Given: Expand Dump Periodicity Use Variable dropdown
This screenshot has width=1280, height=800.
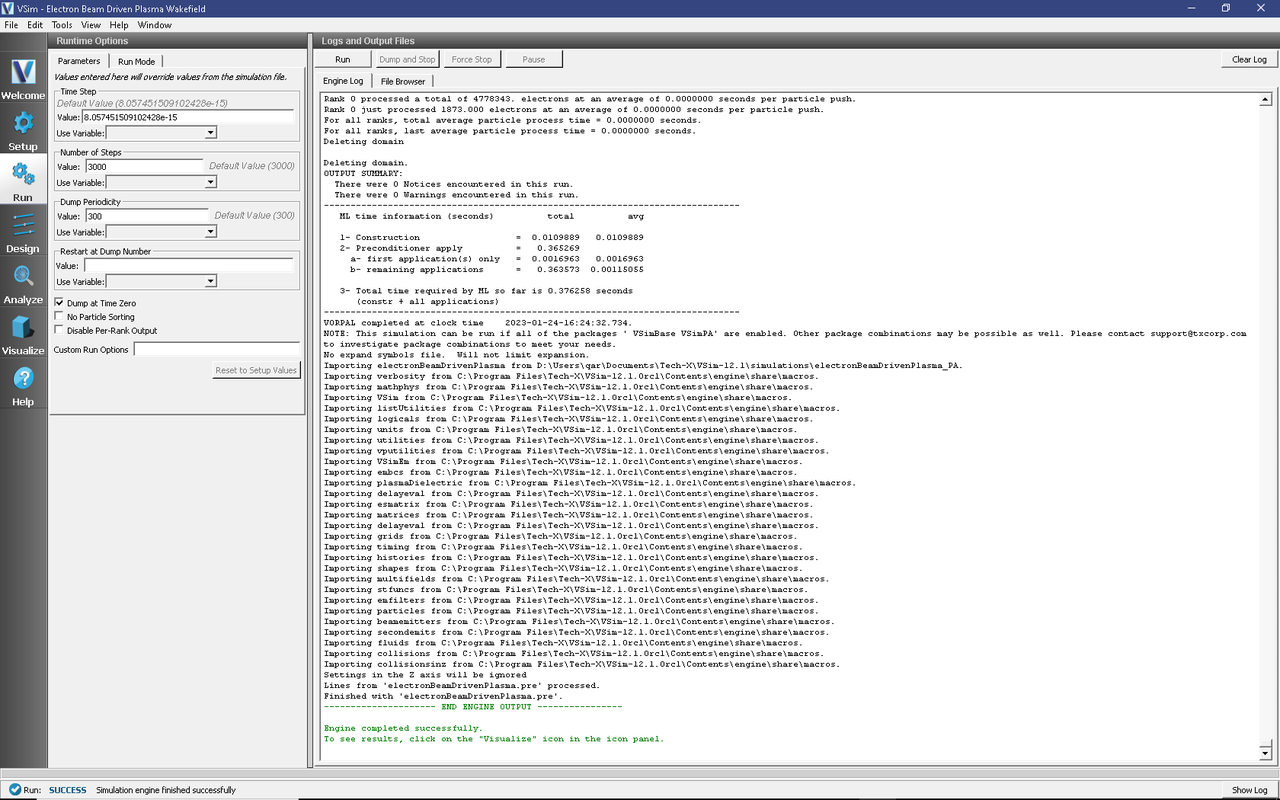Looking at the screenshot, I should [161, 231].
